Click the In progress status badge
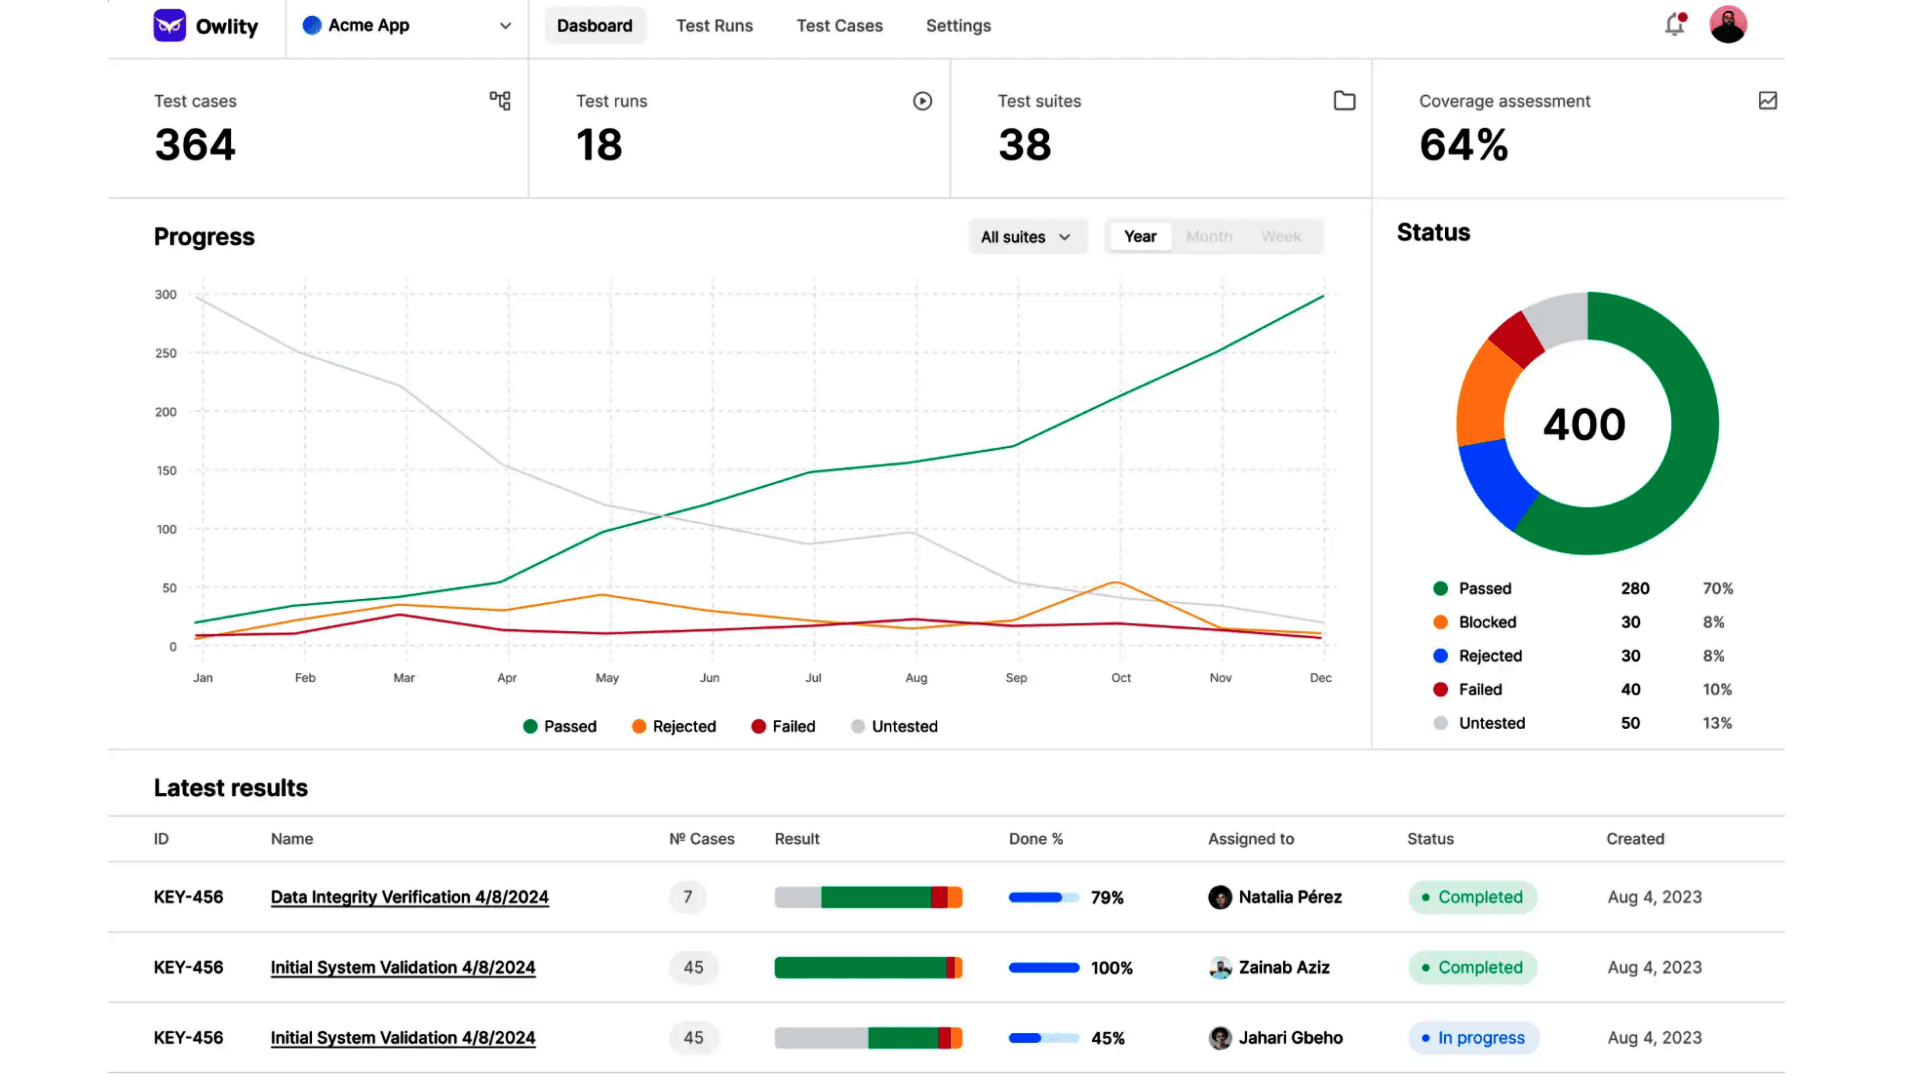 (x=1473, y=1038)
